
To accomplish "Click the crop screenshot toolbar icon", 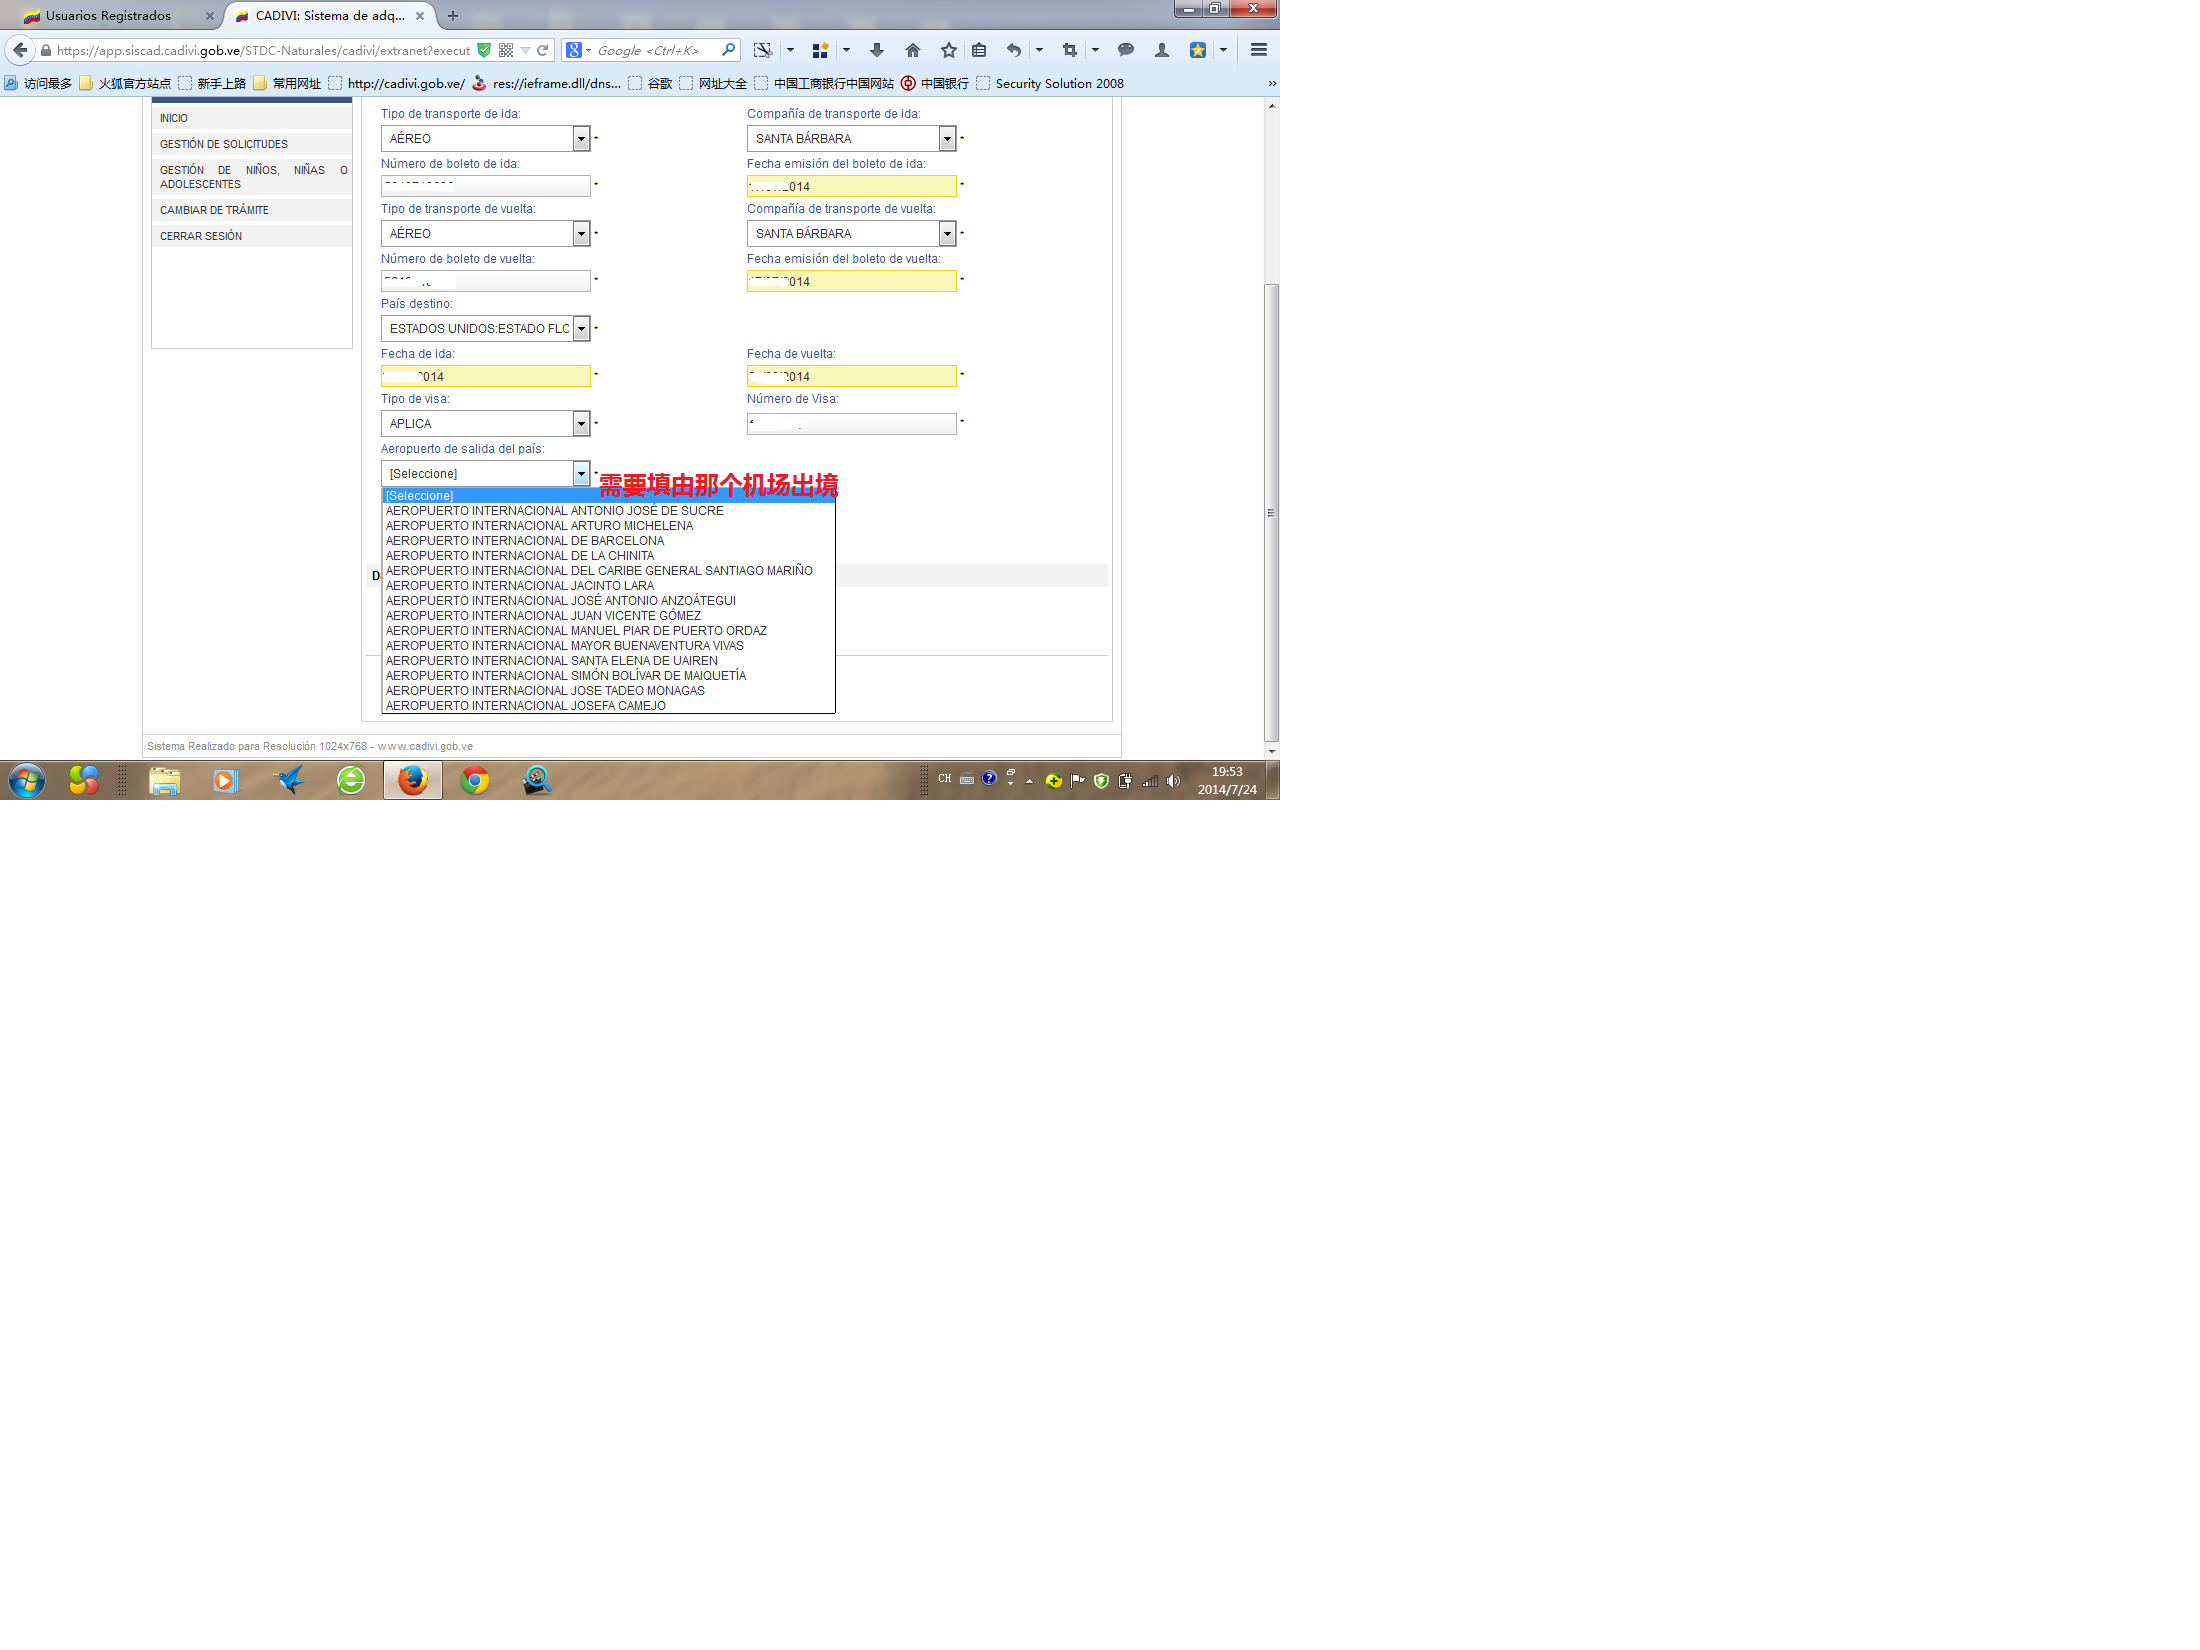I will tap(1070, 50).
